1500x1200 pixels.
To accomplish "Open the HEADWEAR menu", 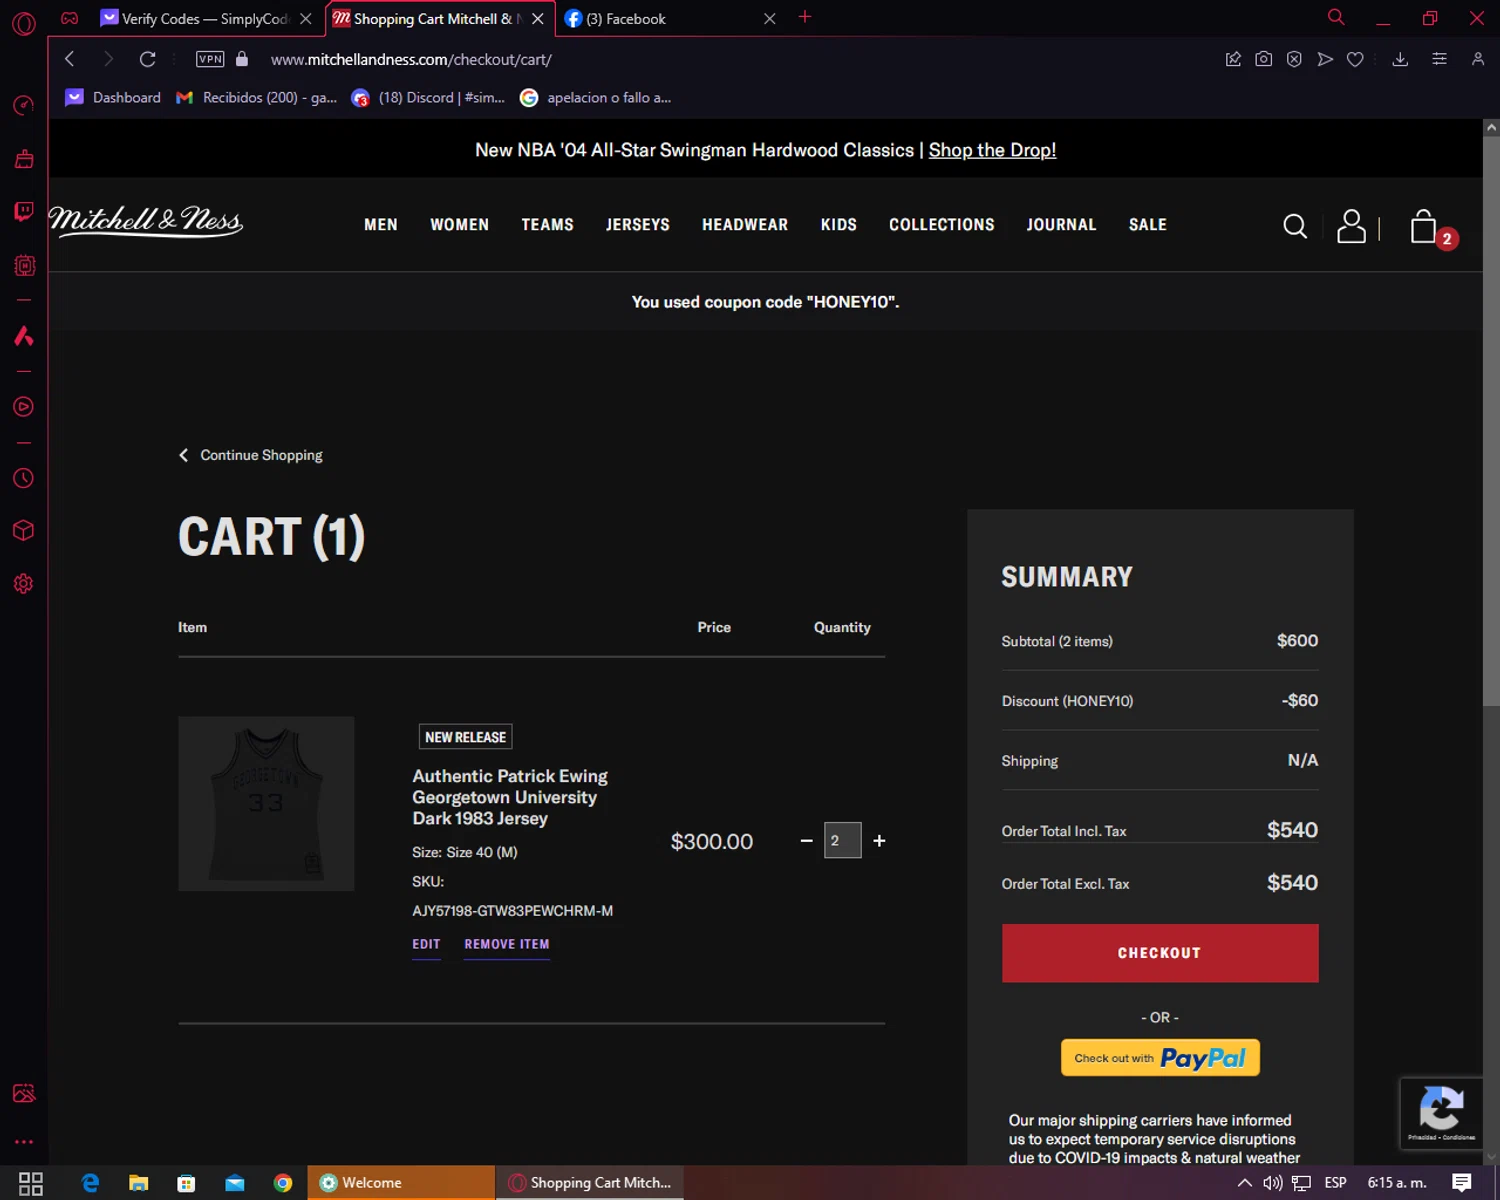I will 745,225.
